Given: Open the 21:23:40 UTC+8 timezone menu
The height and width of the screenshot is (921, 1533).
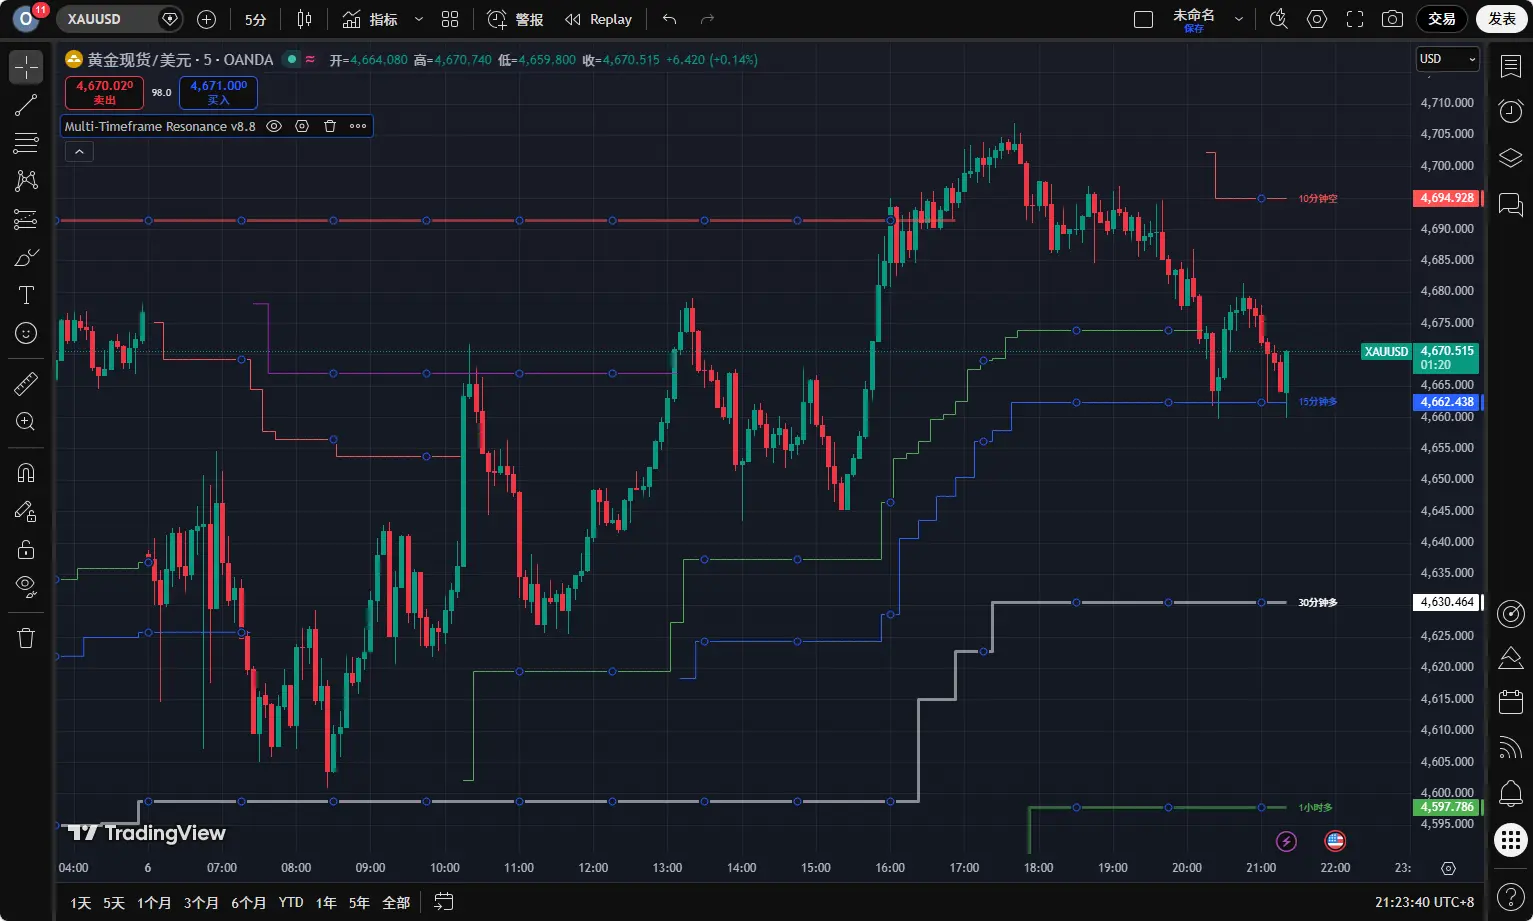Looking at the screenshot, I should click(1424, 902).
